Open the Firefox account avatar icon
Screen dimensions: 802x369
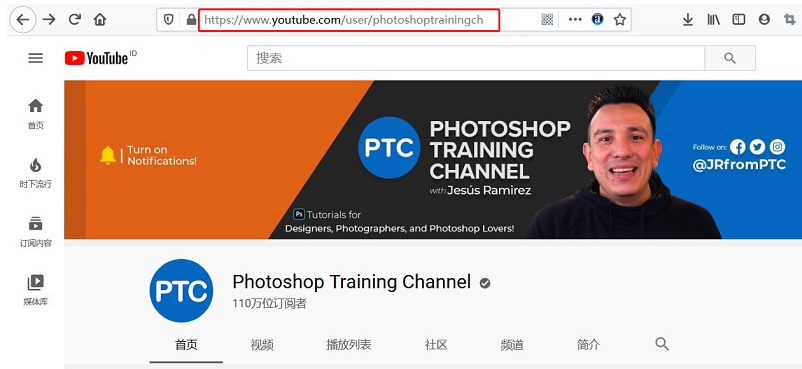coord(764,20)
